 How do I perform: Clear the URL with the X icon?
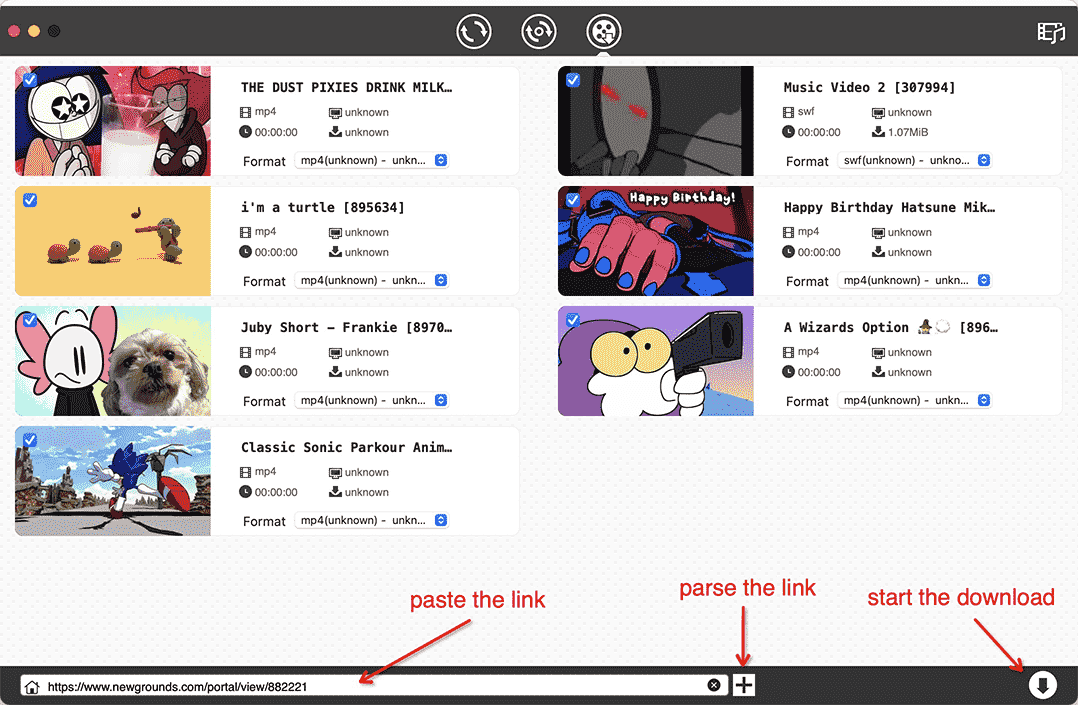[714, 685]
